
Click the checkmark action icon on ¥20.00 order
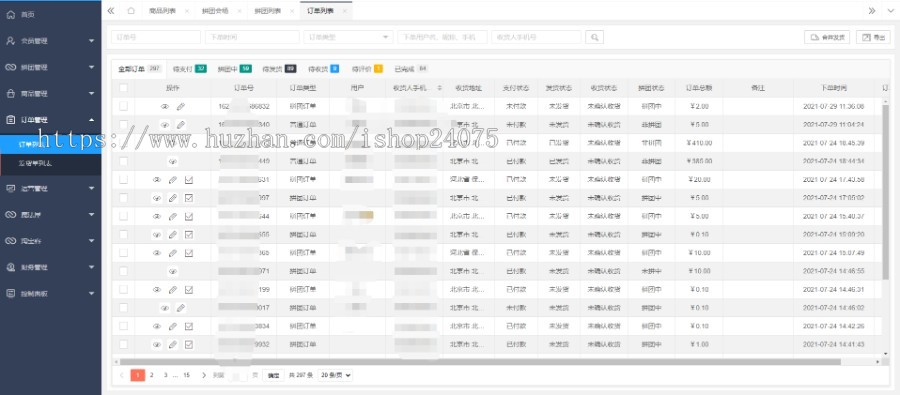pos(189,180)
